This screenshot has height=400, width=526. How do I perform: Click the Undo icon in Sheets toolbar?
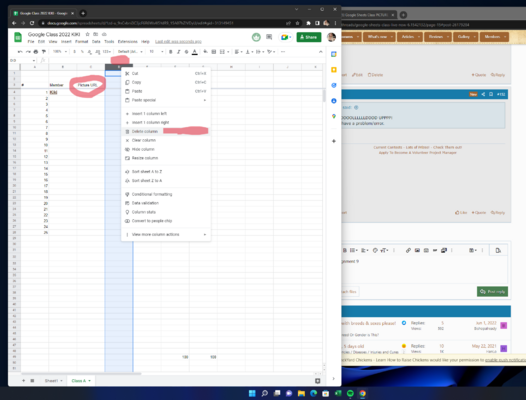(x=20, y=52)
